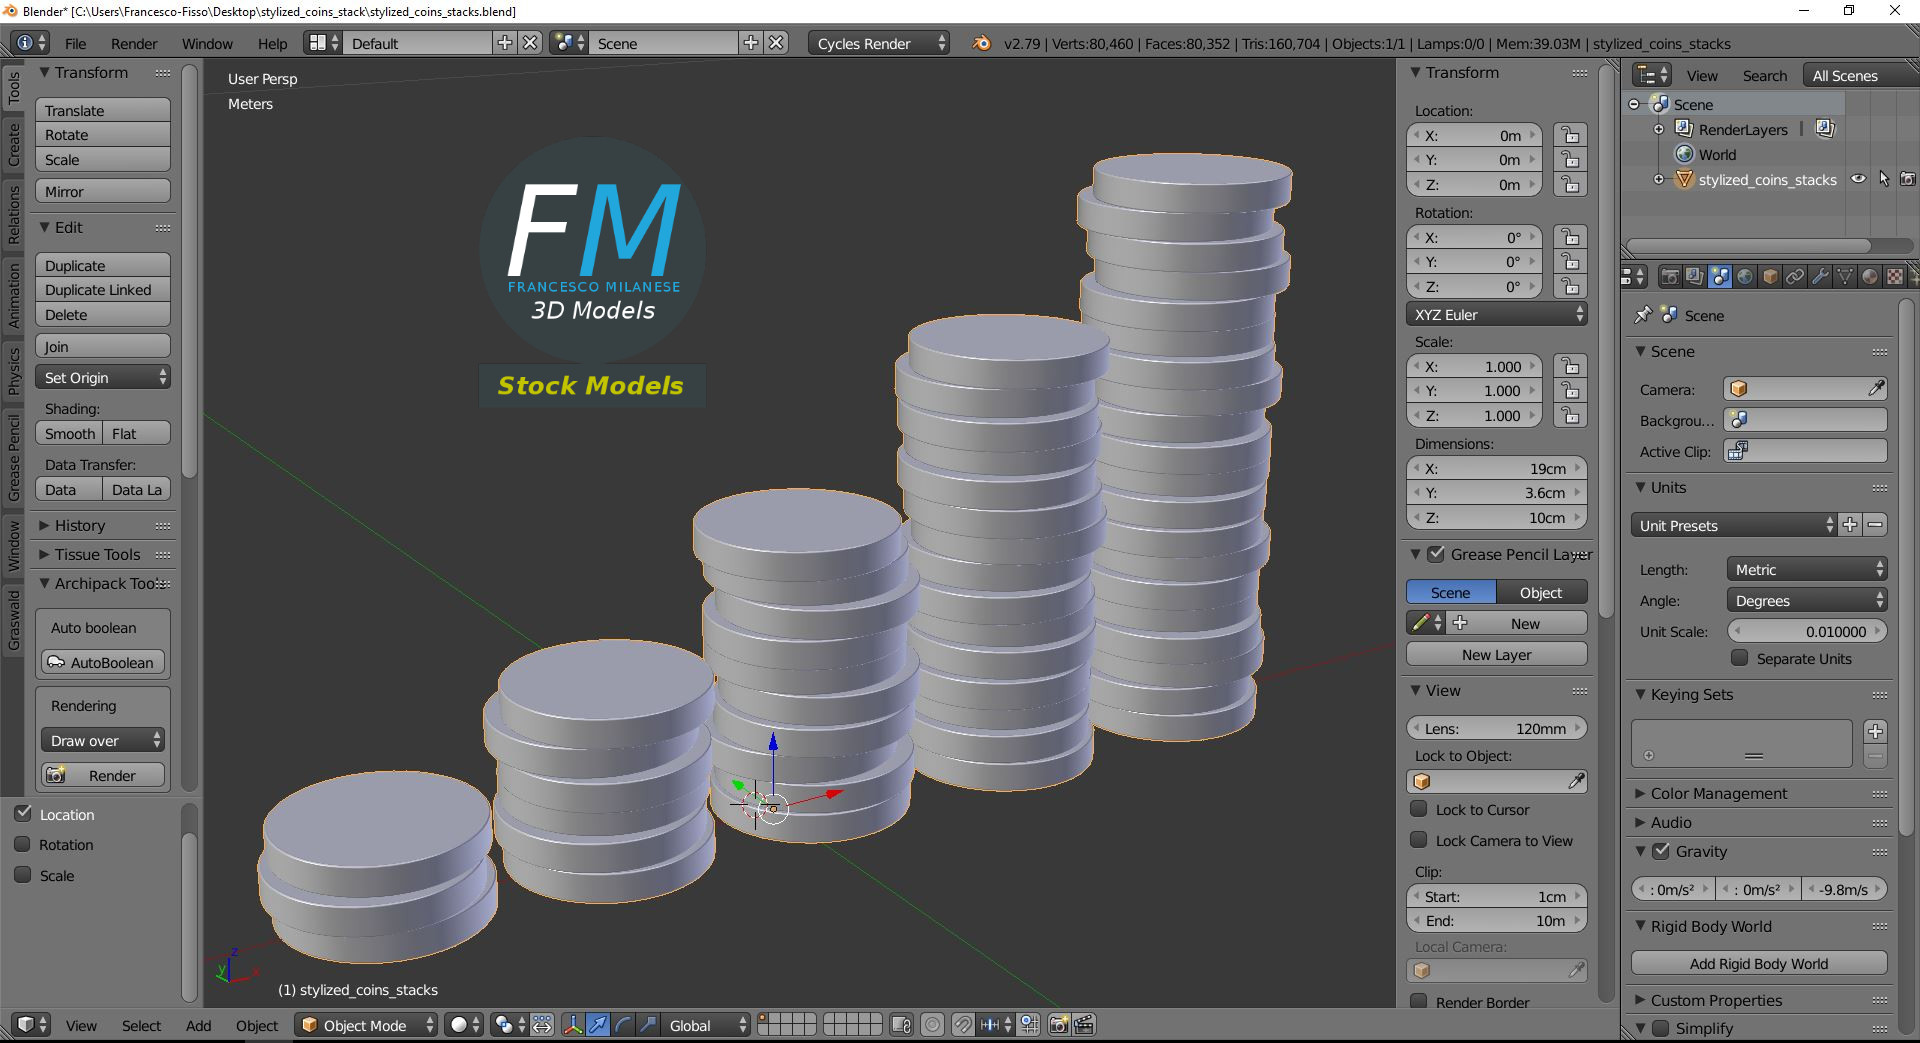This screenshot has width=1920, height=1043.
Task: Click the AutoBoolean button
Action: tap(103, 662)
